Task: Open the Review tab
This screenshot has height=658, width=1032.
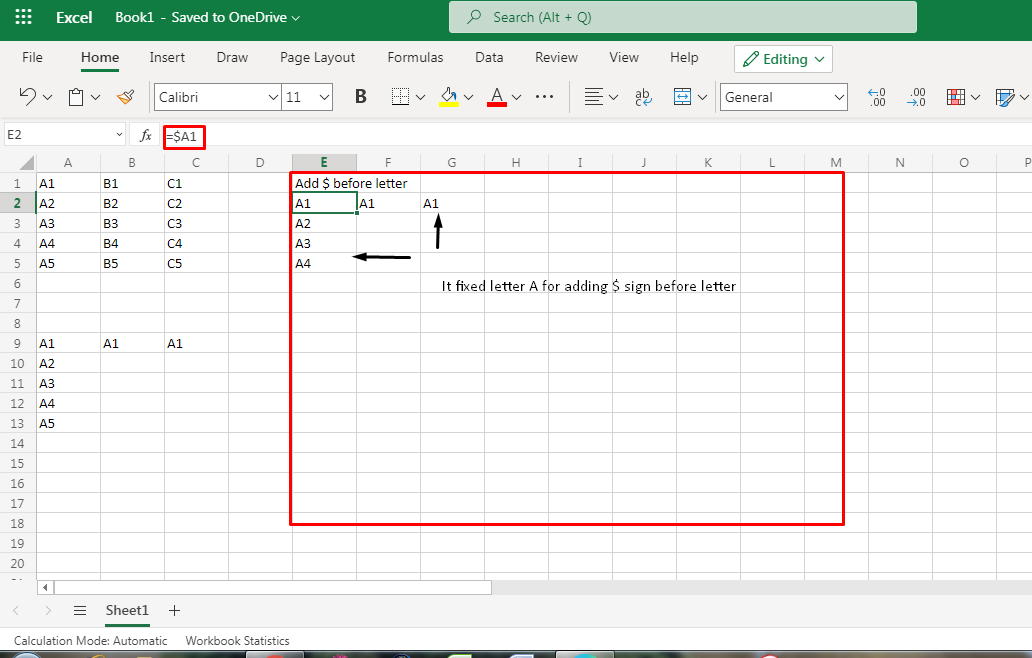Action: [x=556, y=58]
